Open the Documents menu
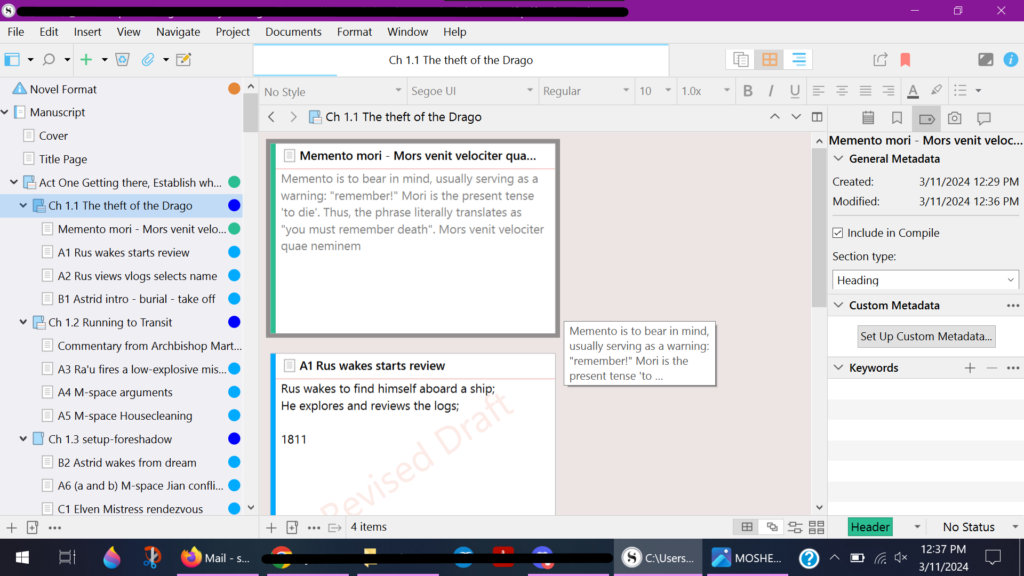 coord(293,32)
